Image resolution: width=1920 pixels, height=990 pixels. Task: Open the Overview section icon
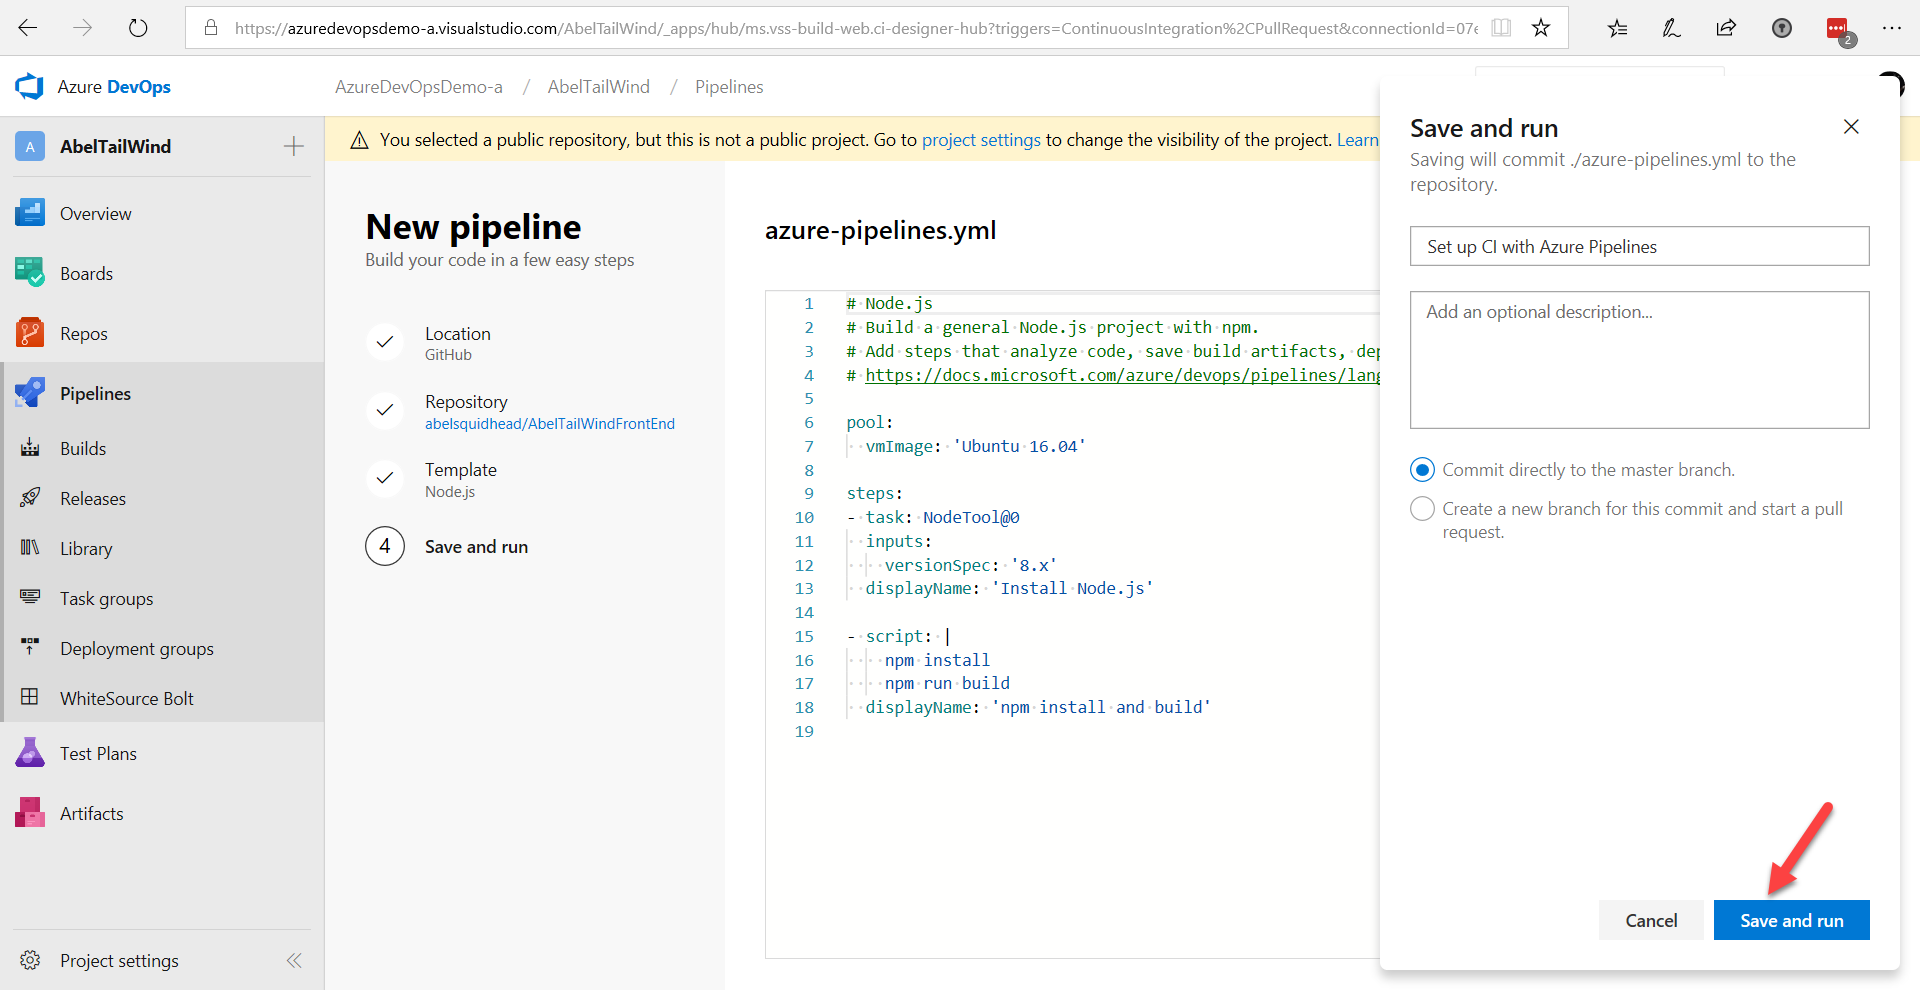point(30,213)
